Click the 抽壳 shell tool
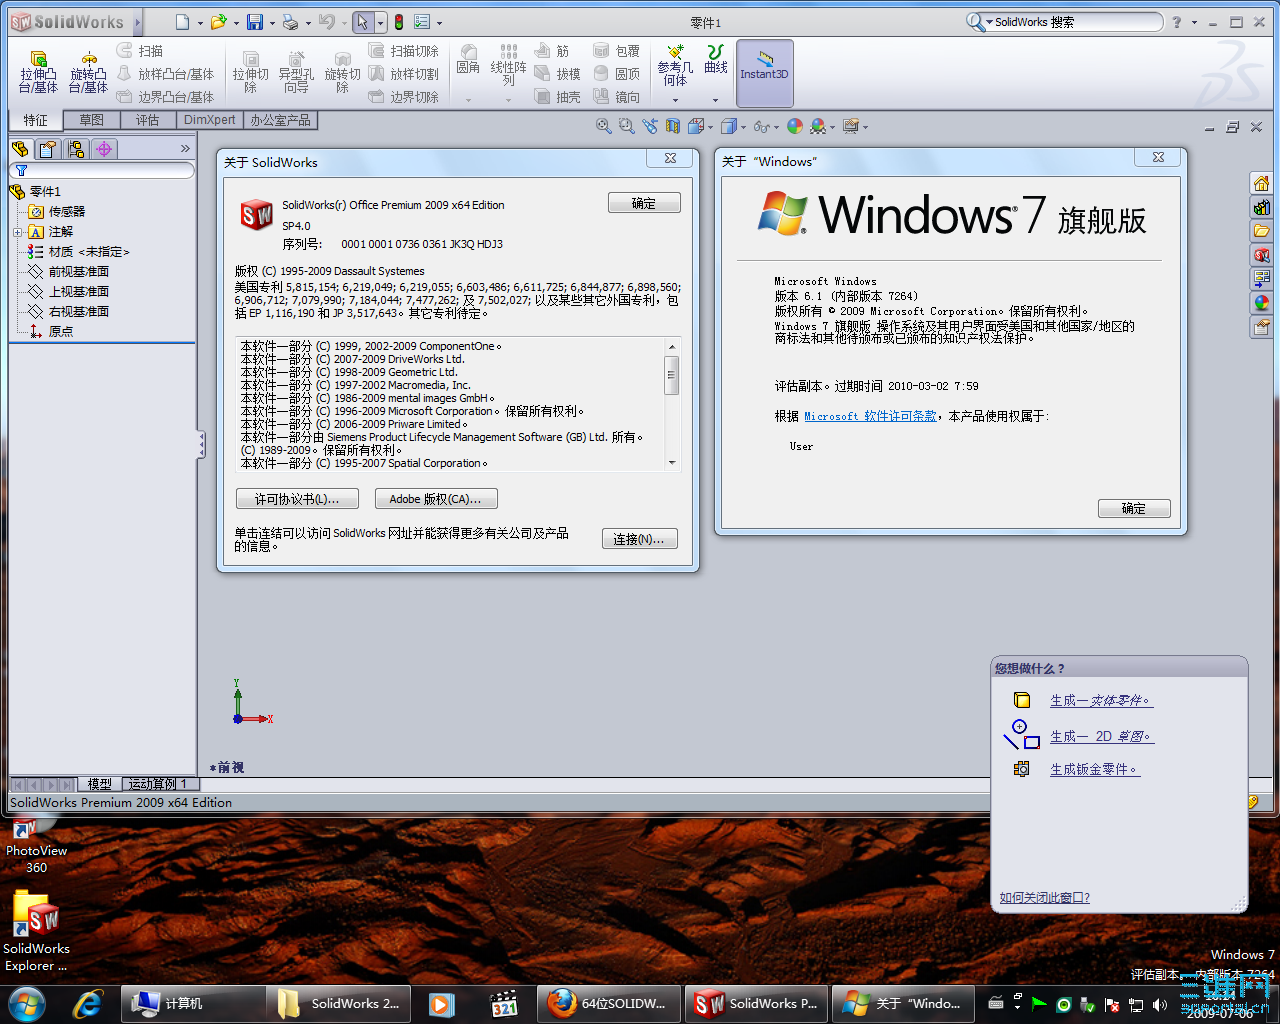Screen dimensions: 1280x1024 [x=557, y=97]
